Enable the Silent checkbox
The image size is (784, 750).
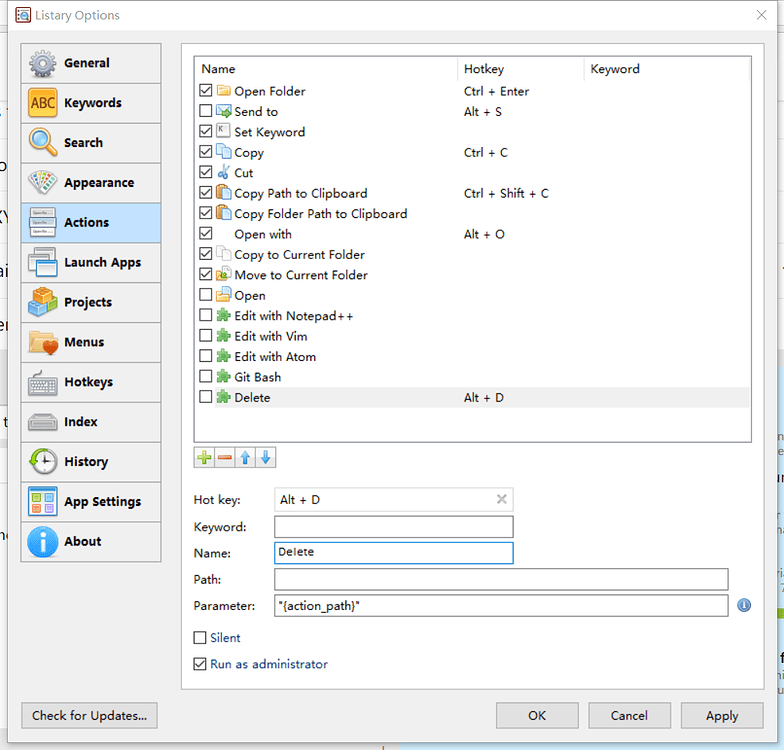click(201, 638)
